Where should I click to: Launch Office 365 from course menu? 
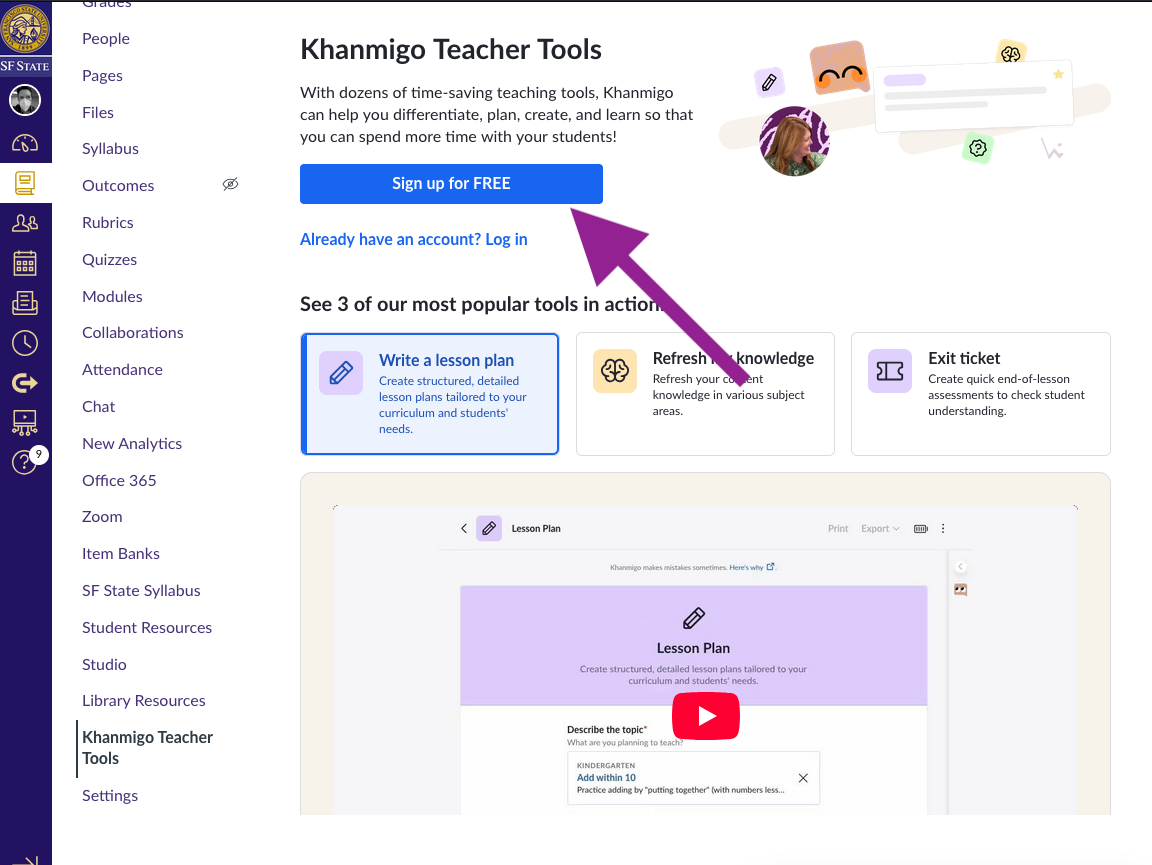tap(119, 481)
